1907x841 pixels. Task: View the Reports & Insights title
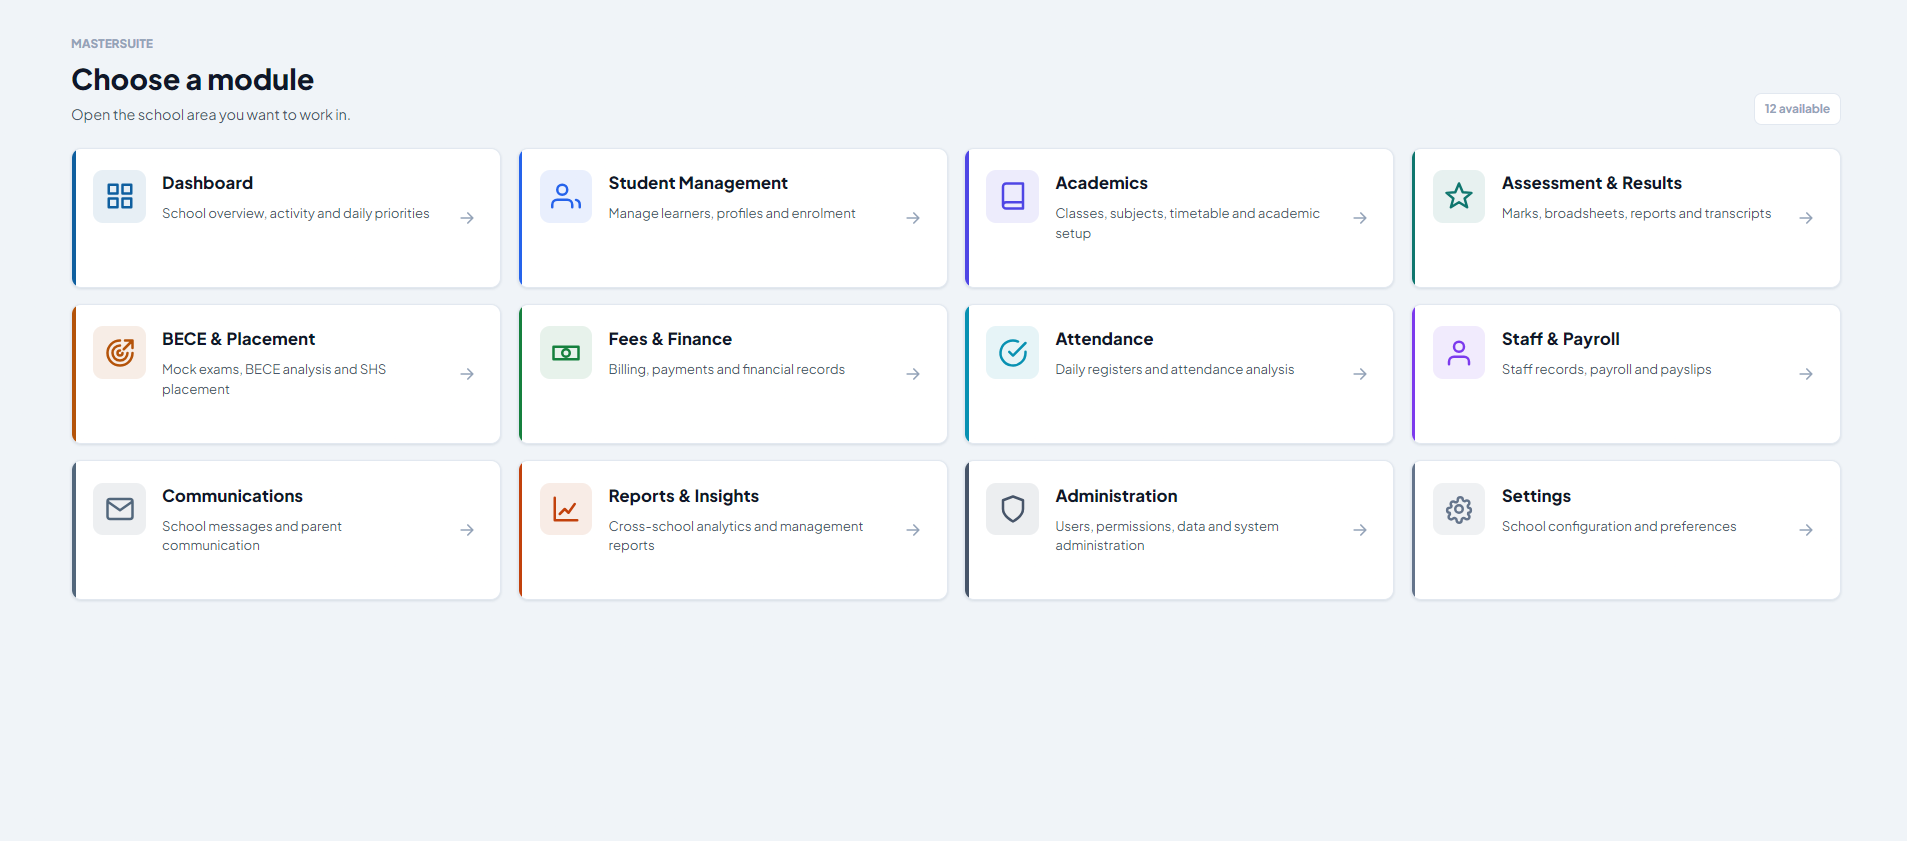684,496
